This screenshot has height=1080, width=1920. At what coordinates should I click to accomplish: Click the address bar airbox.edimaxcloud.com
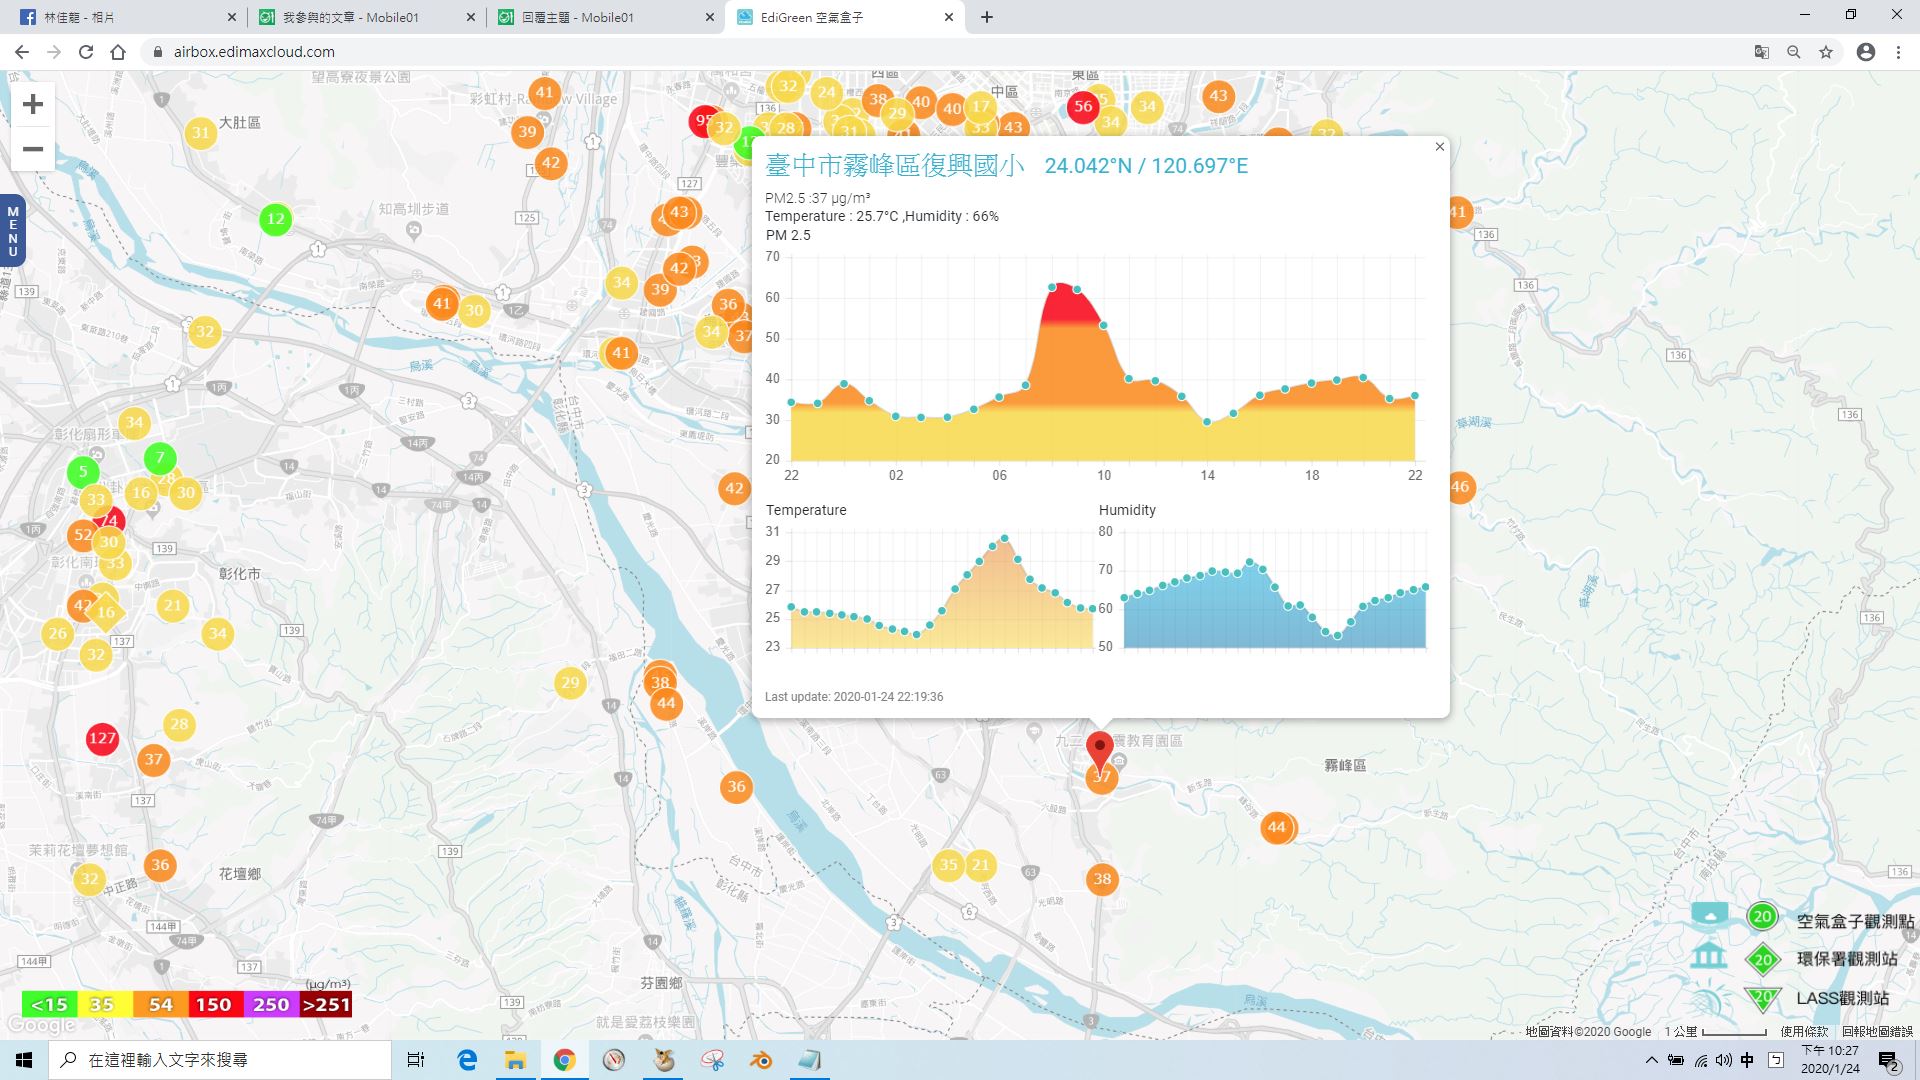254,52
